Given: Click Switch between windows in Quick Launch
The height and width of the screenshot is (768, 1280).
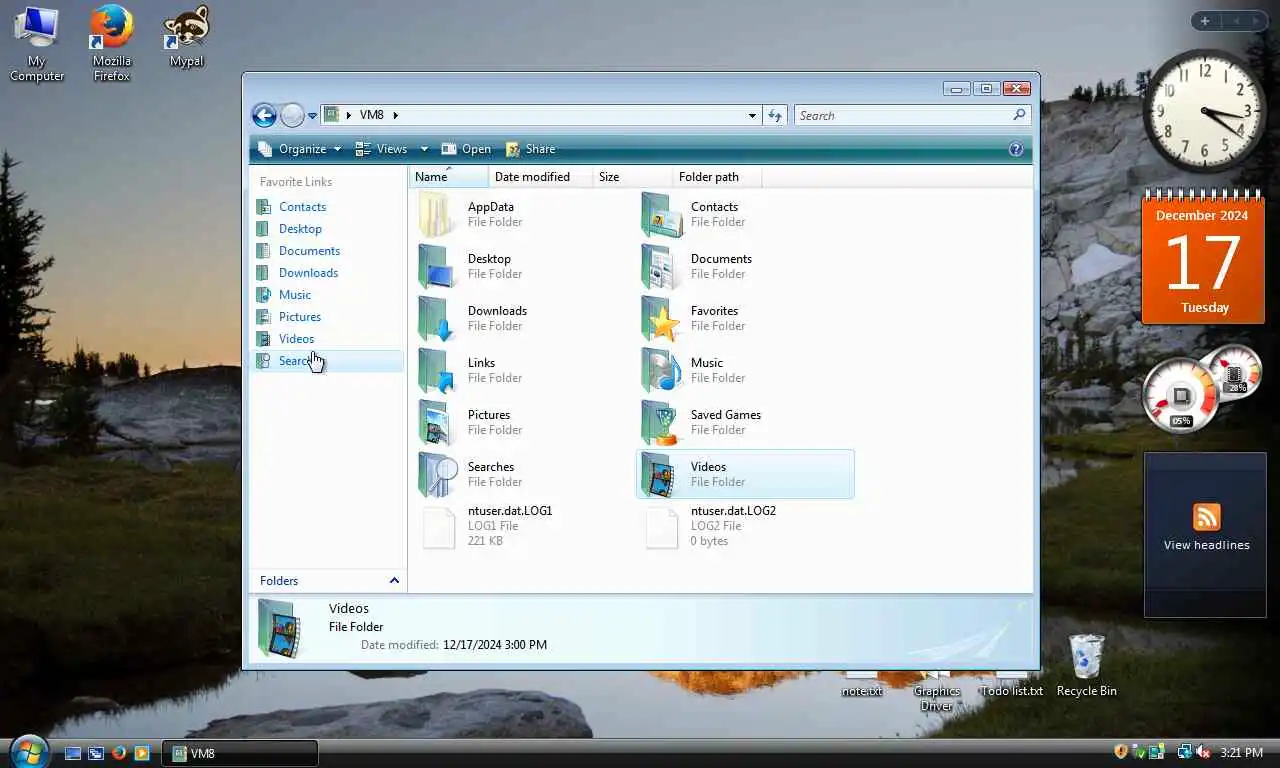Looking at the screenshot, I should 96,753.
